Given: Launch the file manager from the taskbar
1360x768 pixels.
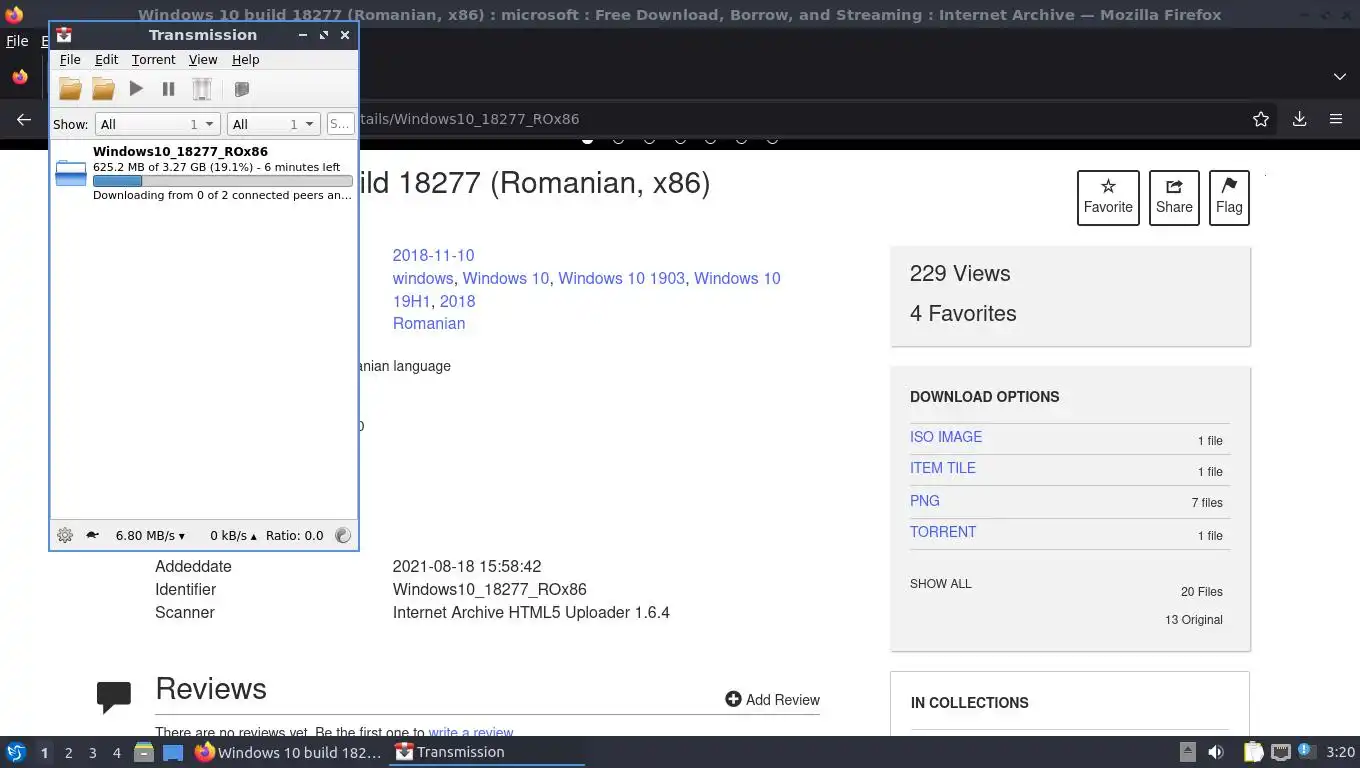Looking at the screenshot, I should [x=144, y=752].
